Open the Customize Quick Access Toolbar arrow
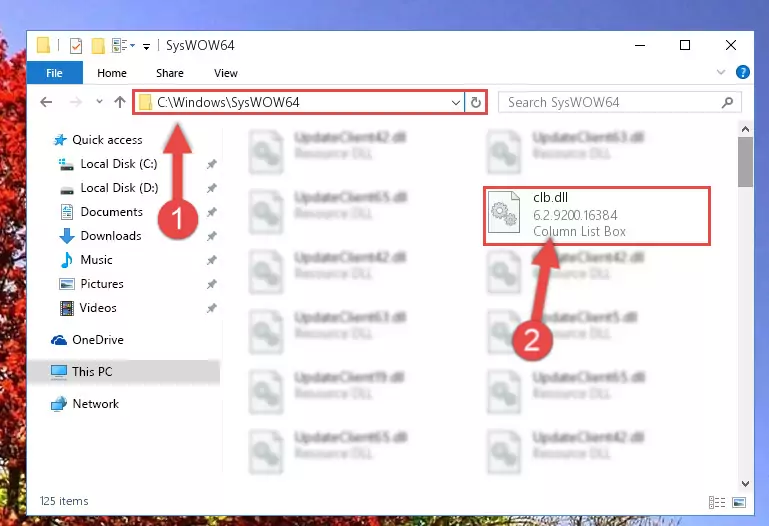Image resolution: width=769 pixels, height=526 pixels. point(146,47)
